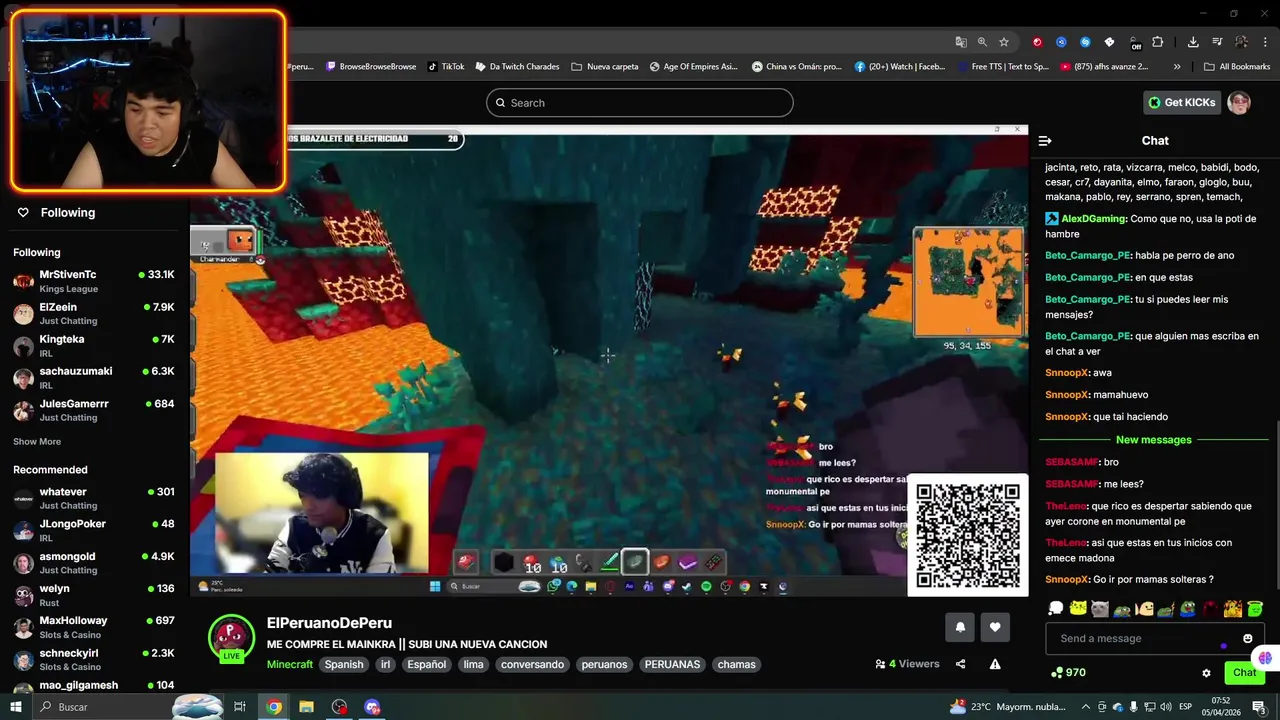The width and height of the screenshot is (1280, 720).
Task: Select the conversando tag
Action: coord(532,664)
